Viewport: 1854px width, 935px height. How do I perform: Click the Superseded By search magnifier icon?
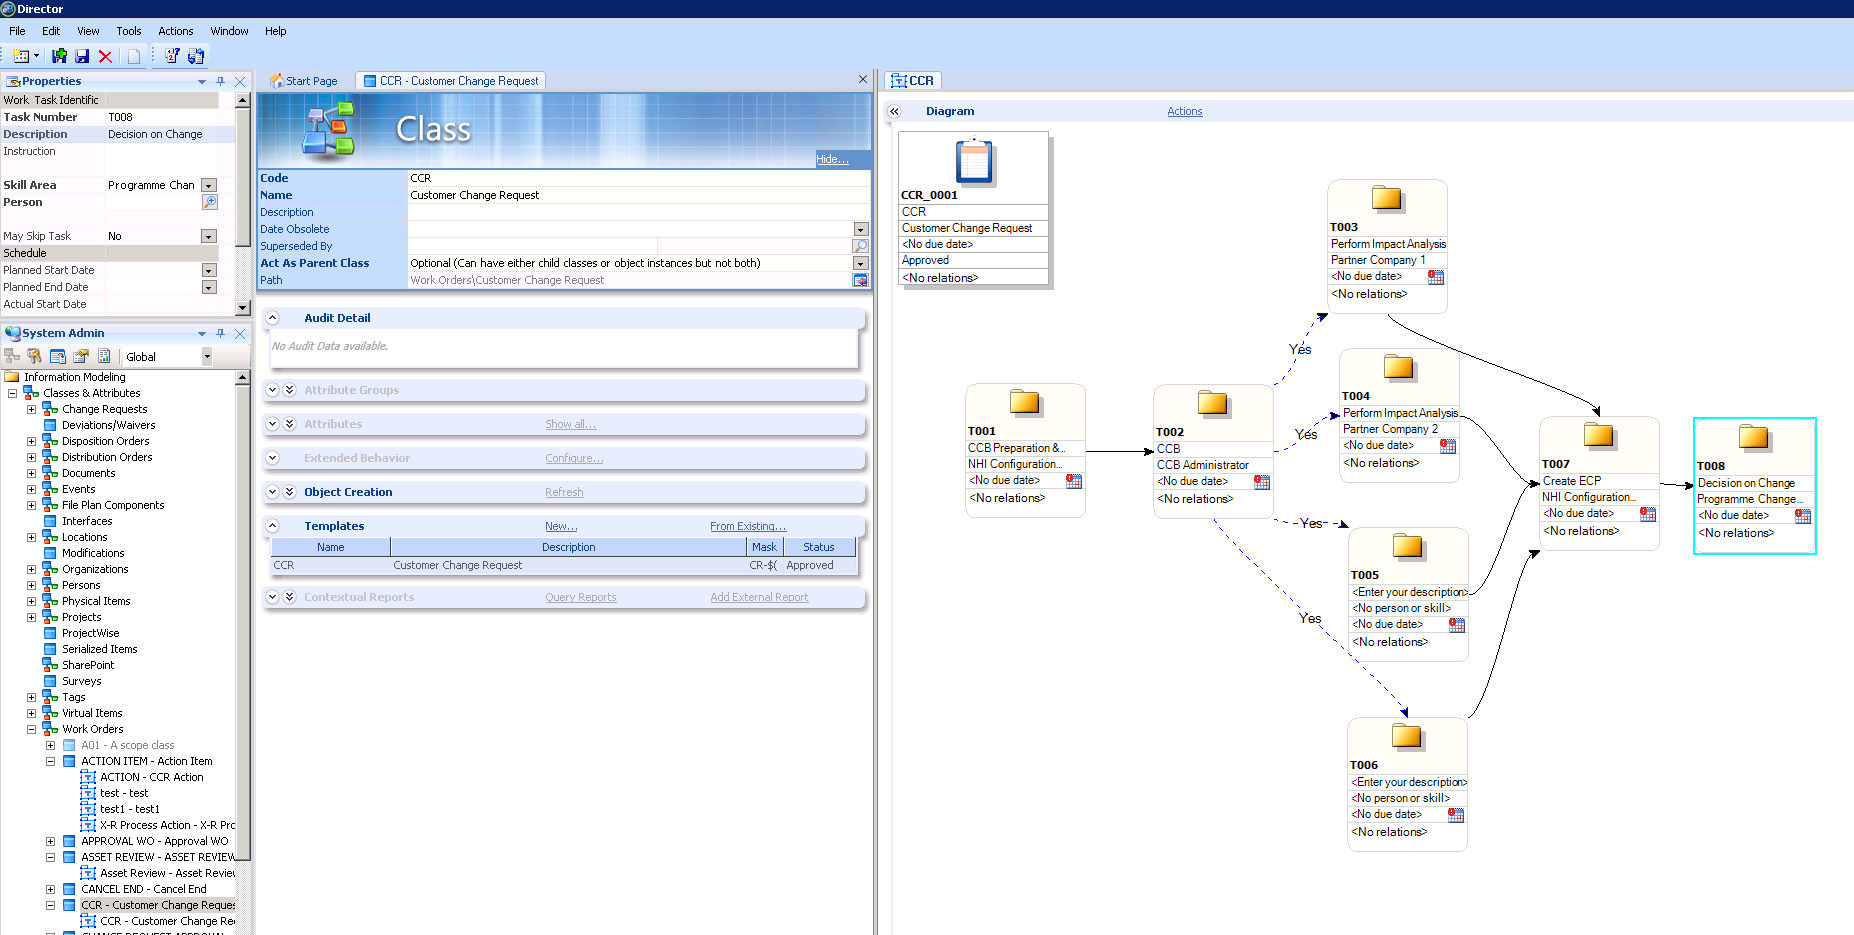point(860,246)
